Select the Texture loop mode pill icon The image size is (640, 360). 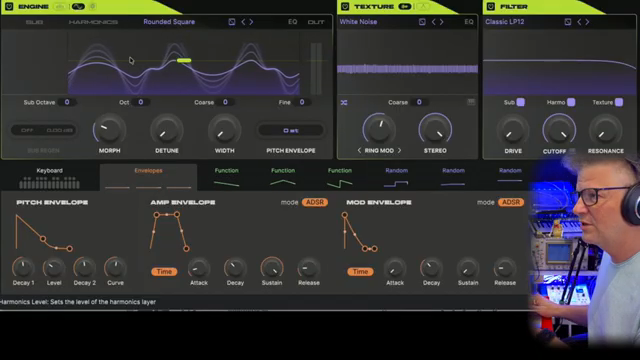click(405, 7)
